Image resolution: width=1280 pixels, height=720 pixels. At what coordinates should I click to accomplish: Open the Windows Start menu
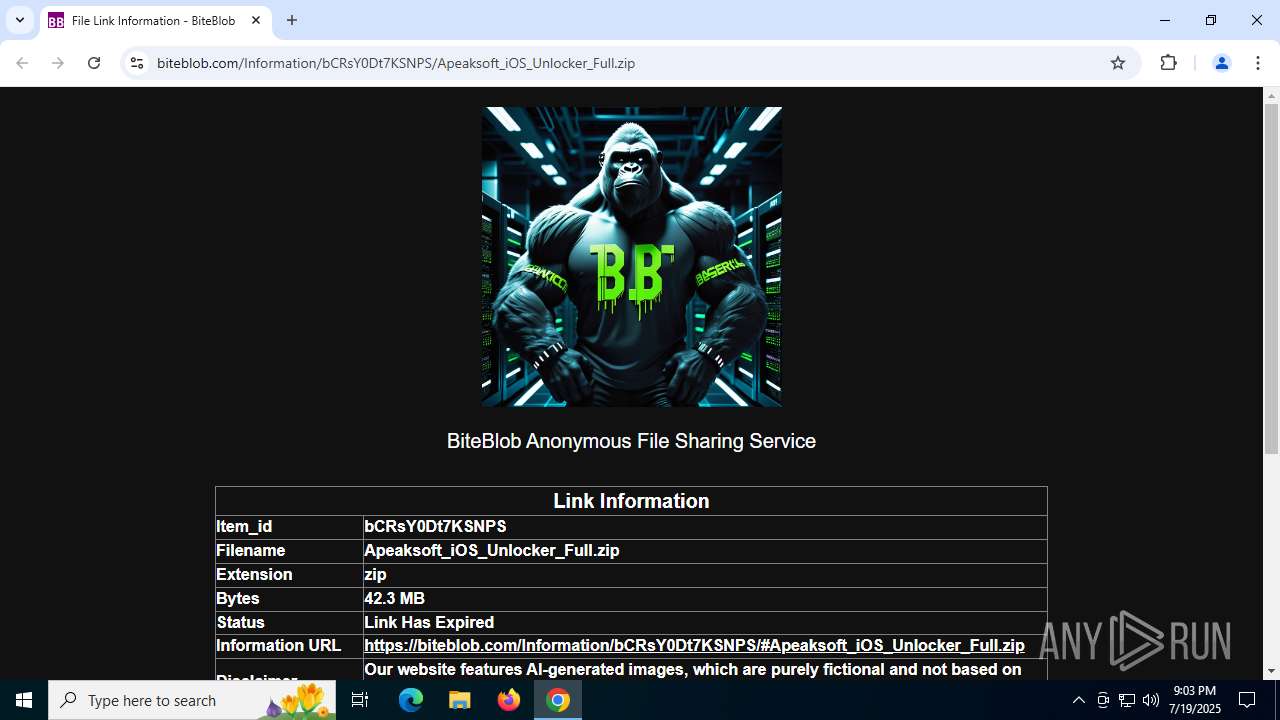coord(24,700)
